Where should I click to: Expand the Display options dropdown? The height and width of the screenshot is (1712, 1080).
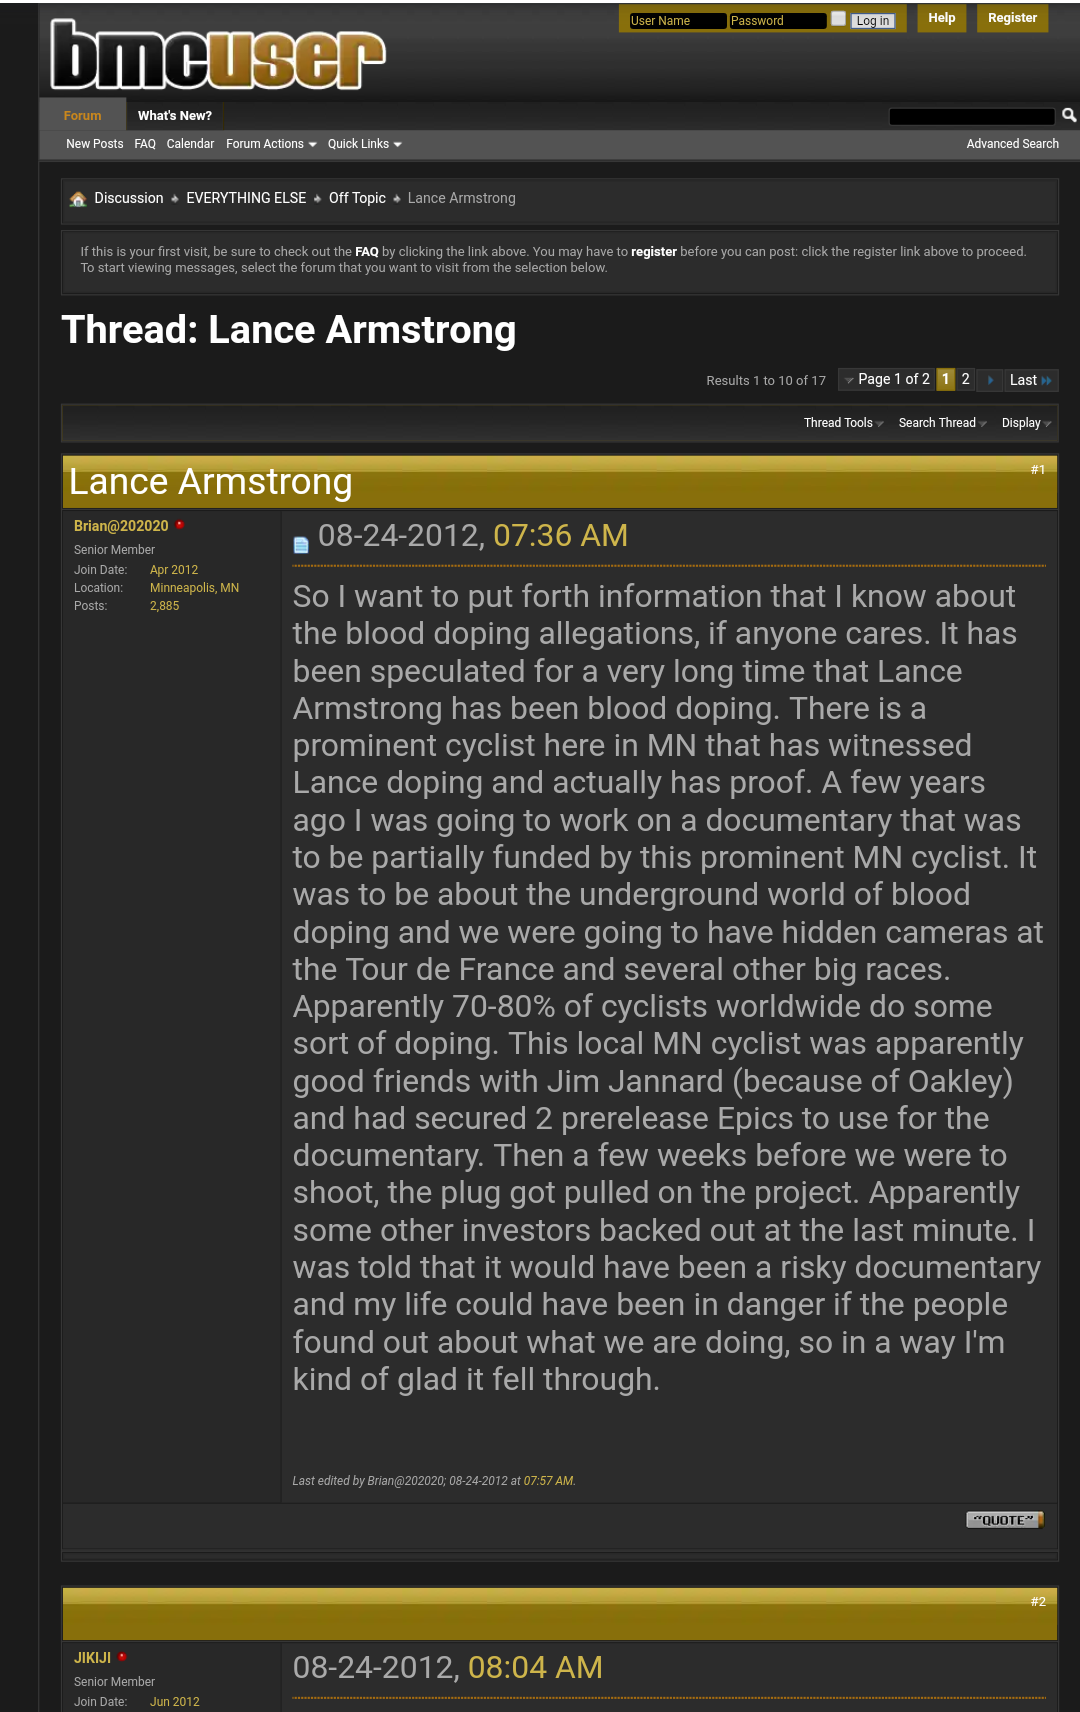pos(1026,423)
